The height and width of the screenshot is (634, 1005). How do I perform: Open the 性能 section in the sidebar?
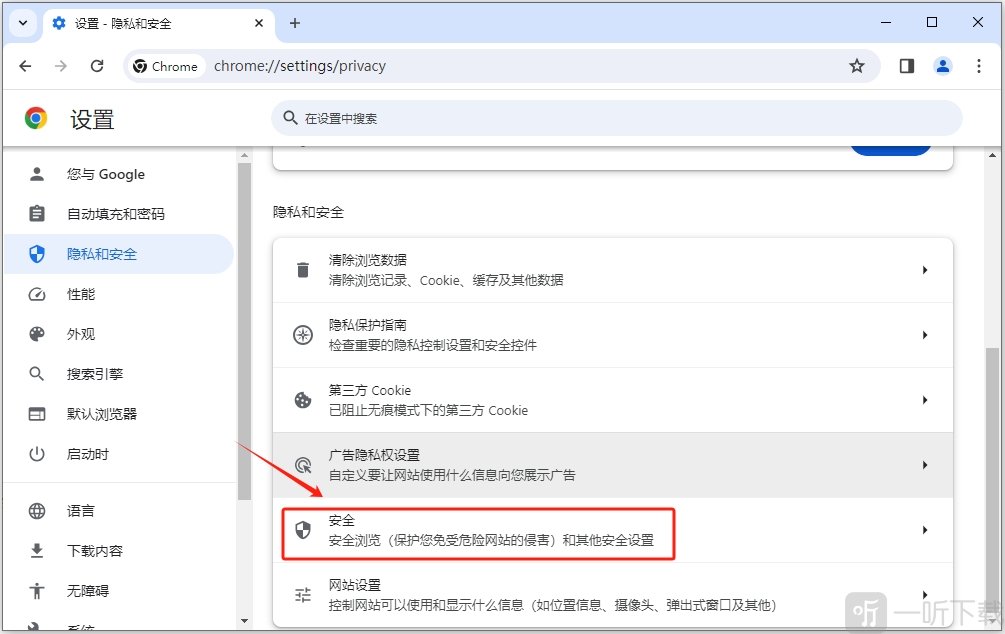[80, 294]
